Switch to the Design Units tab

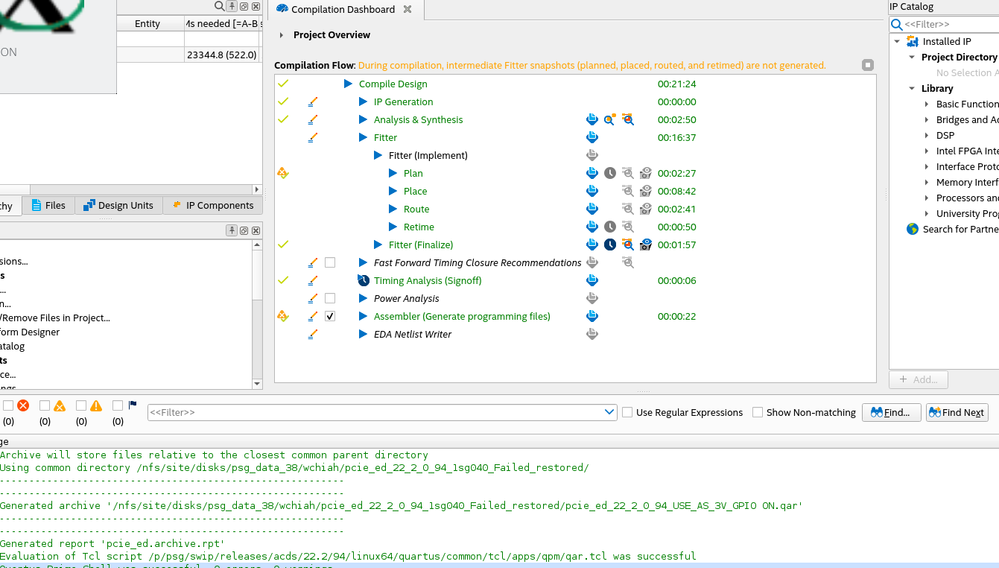point(118,205)
